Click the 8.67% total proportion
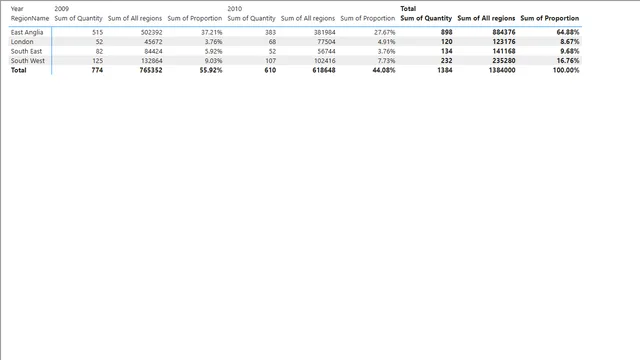640x360 pixels. point(570,42)
